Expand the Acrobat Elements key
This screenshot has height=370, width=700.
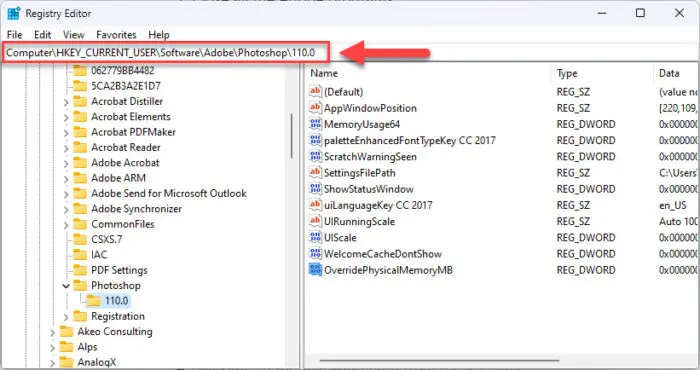pyautogui.click(x=66, y=117)
